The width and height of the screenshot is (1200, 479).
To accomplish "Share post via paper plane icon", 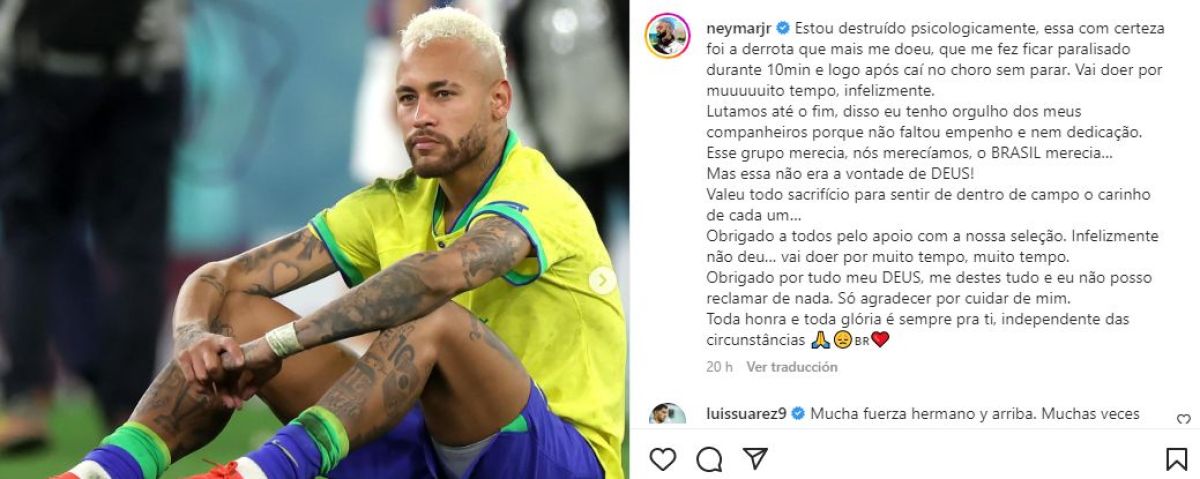I will (x=755, y=458).
